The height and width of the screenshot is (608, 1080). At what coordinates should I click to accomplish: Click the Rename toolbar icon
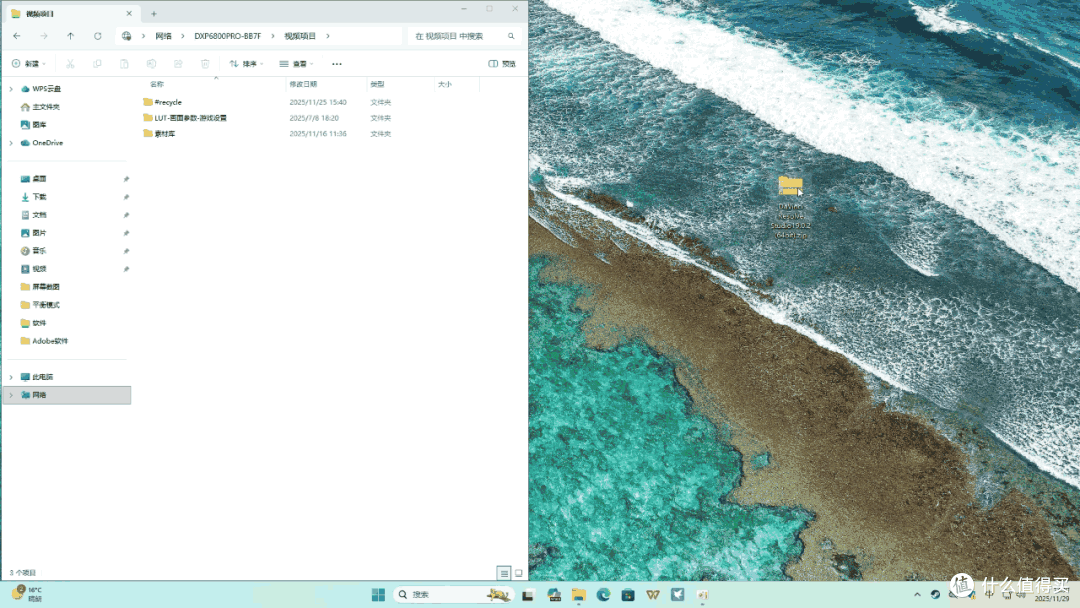(151, 63)
